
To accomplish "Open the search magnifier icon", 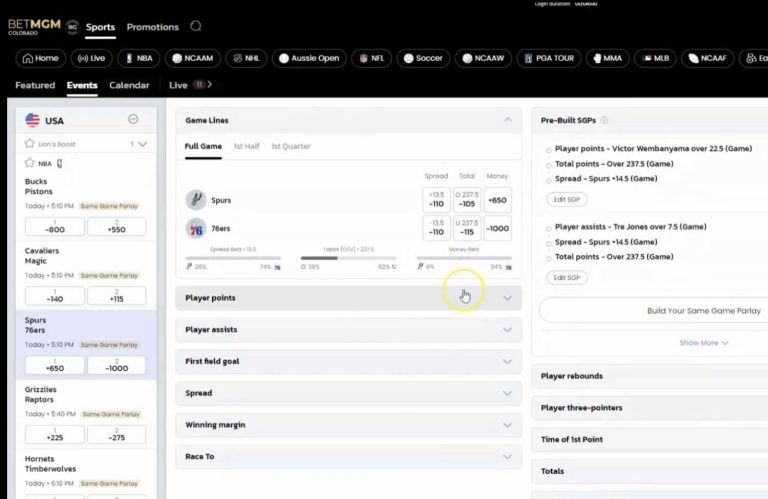I will [196, 26].
